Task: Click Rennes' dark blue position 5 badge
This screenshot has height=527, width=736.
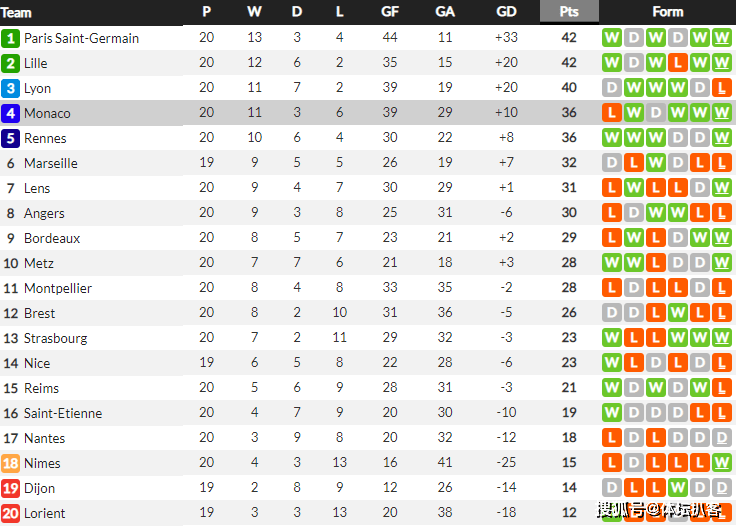Action: (x=10, y=138)
